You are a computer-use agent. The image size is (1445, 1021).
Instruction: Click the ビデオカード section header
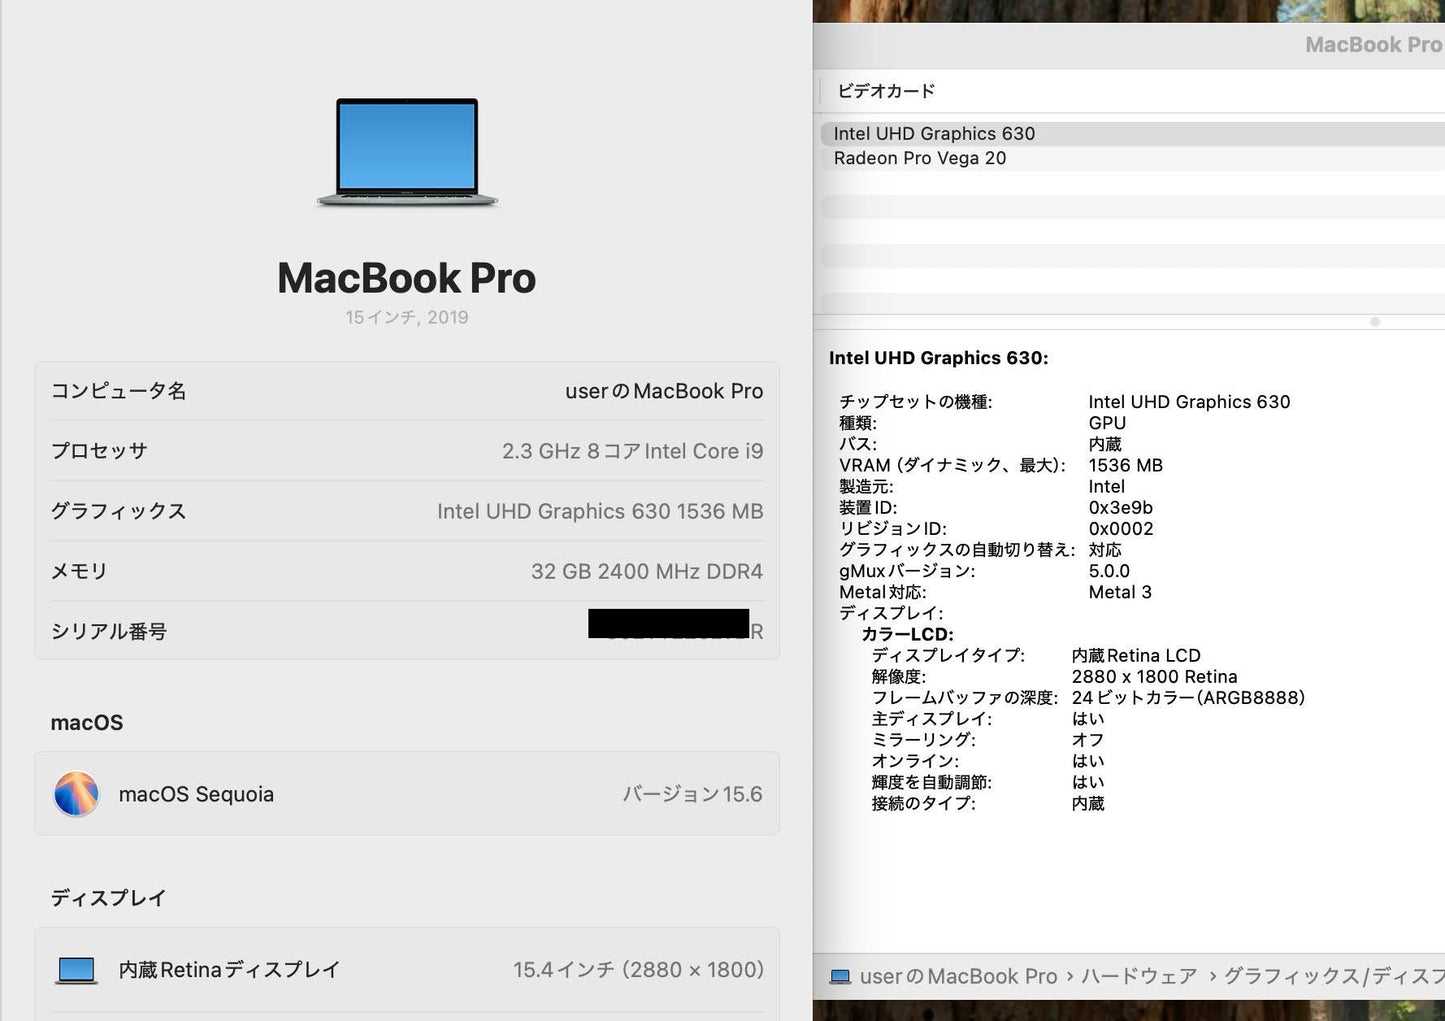tap(884, 90)
